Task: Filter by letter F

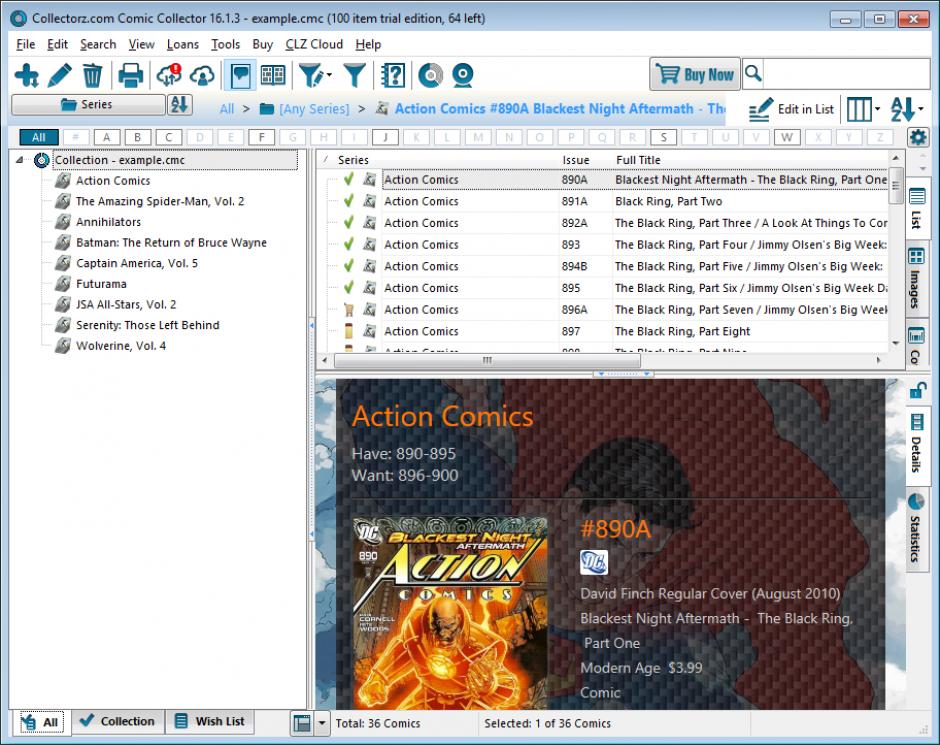Action: click(x=262, y=137)
